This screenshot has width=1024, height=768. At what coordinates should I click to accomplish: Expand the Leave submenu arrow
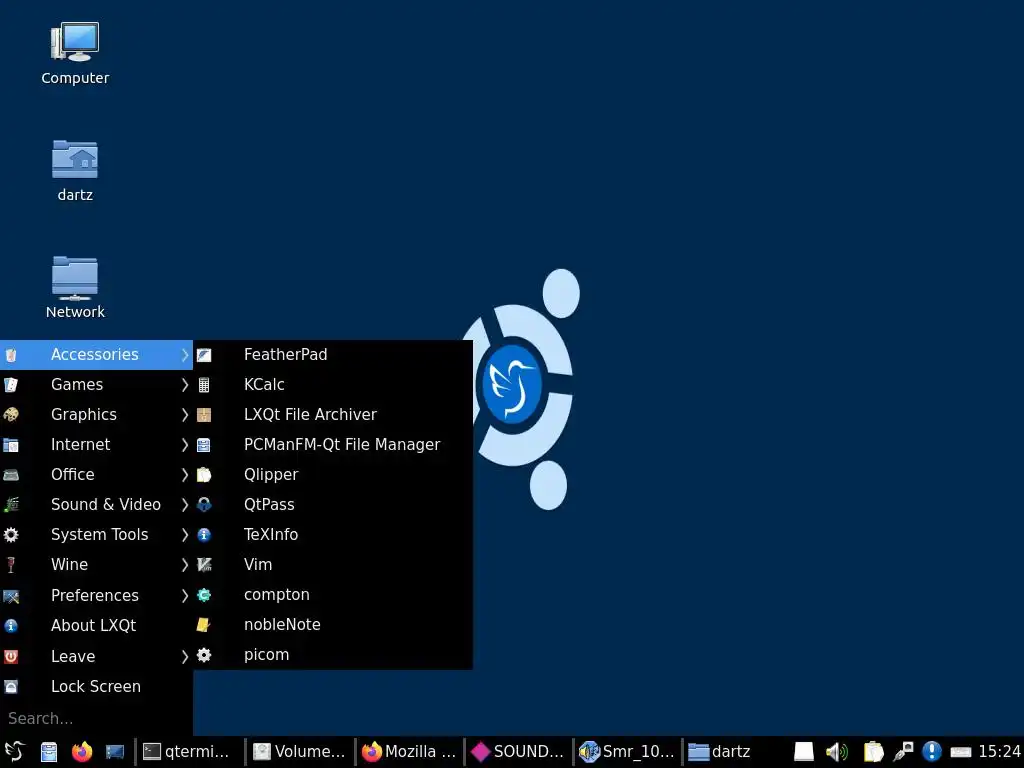(185, 656)
